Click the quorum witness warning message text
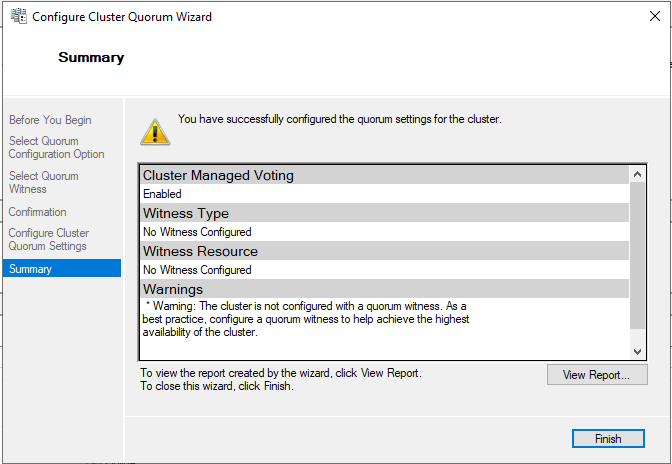The height and width of the screenshot is (464, 672). click(306, 319)
